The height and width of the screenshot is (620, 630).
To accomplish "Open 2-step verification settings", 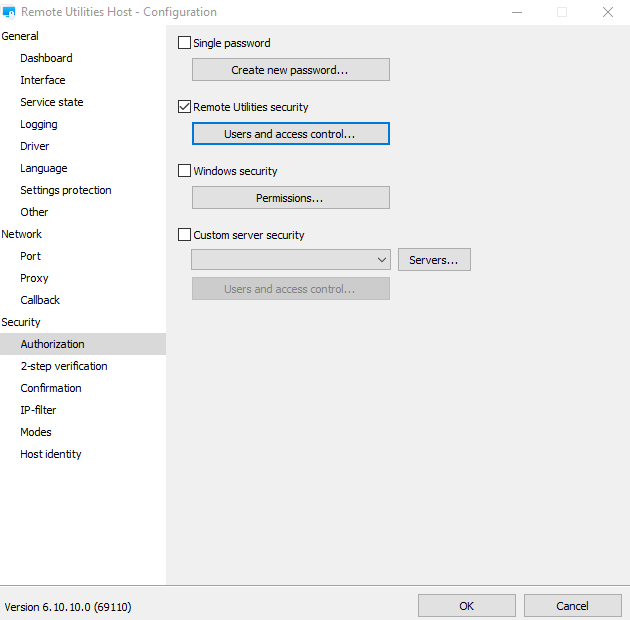I will 64,366.
